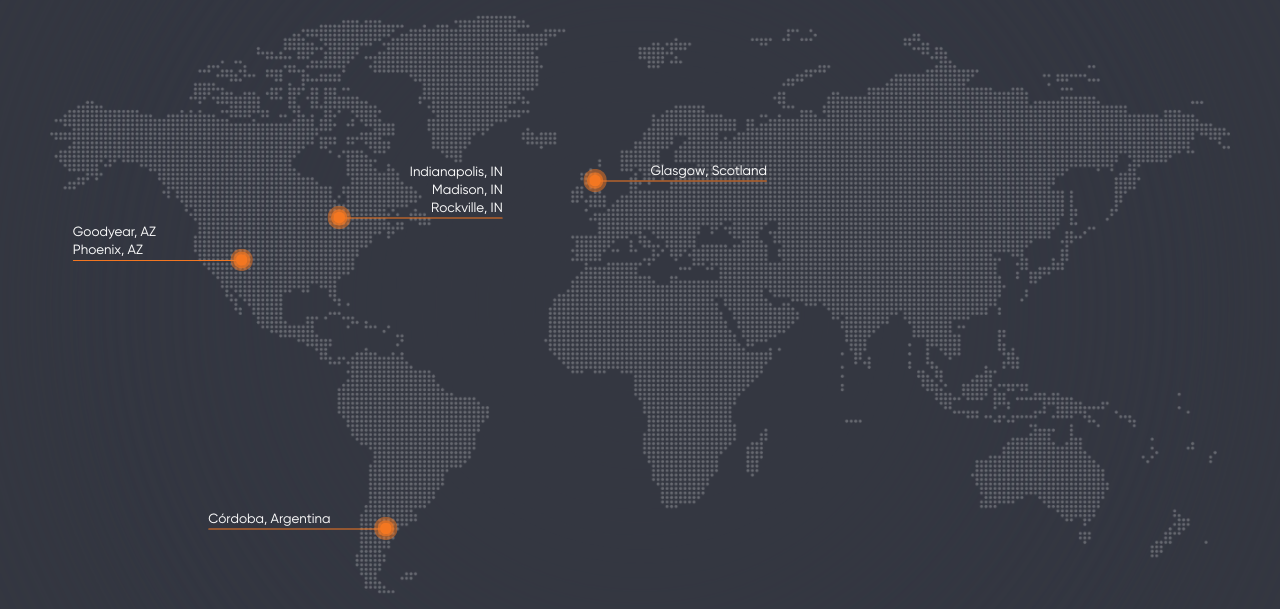This screenshot has height=609, width=1280.
Task: Open the Indianapolis, IN location label
Action: [456, 172]
